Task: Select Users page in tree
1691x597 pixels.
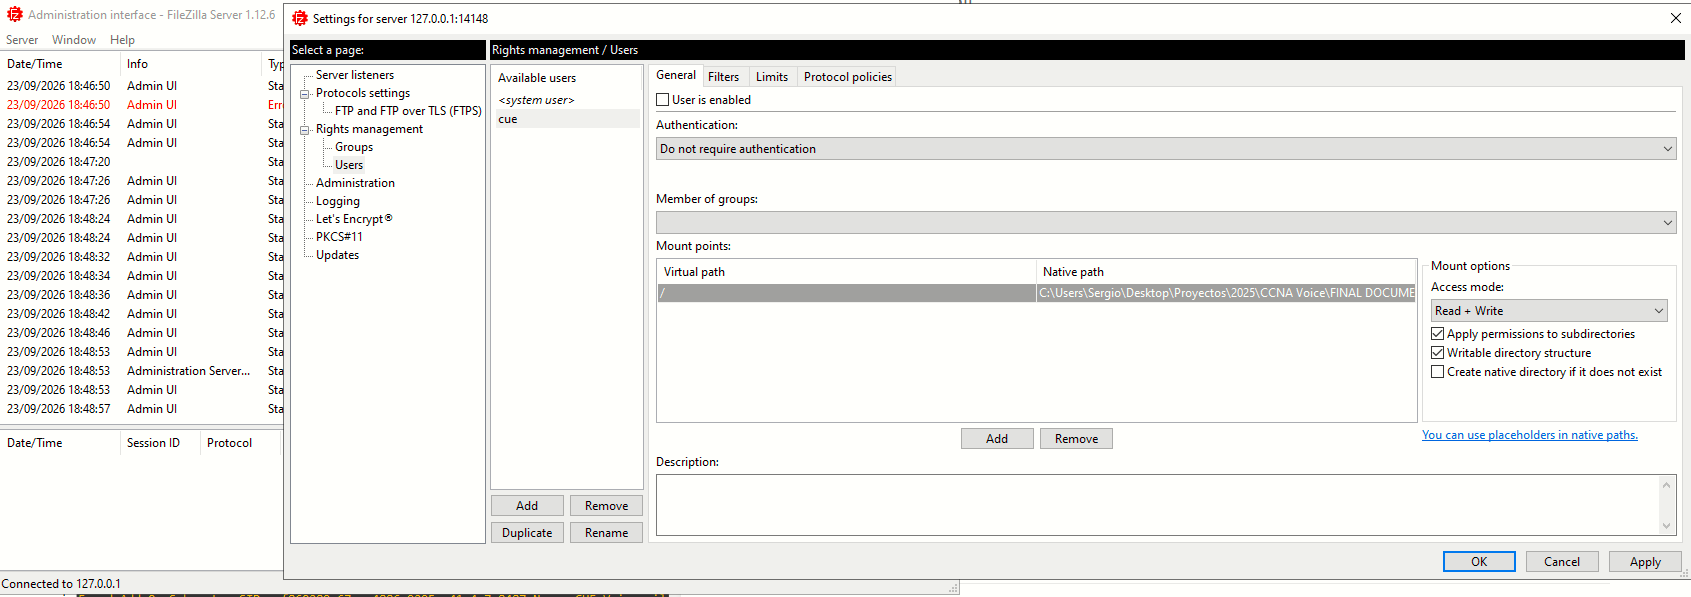Action: point(349,165)
